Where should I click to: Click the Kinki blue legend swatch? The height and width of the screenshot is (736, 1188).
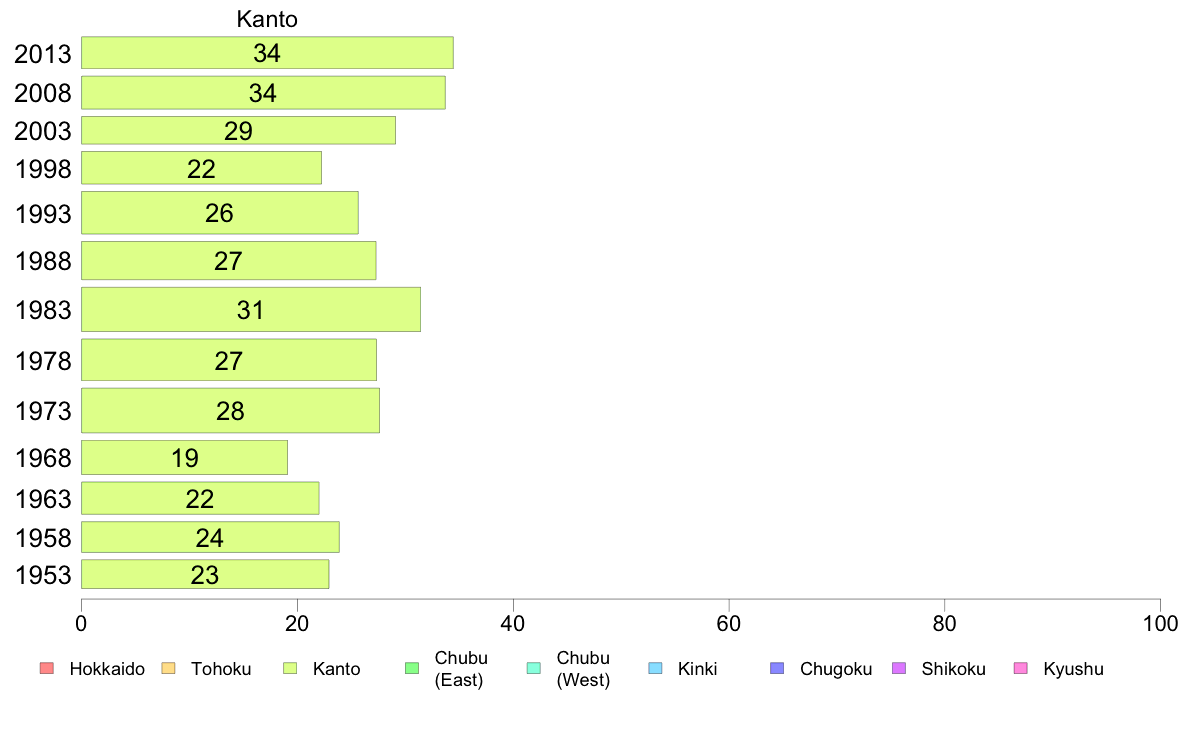coord(655,669)
